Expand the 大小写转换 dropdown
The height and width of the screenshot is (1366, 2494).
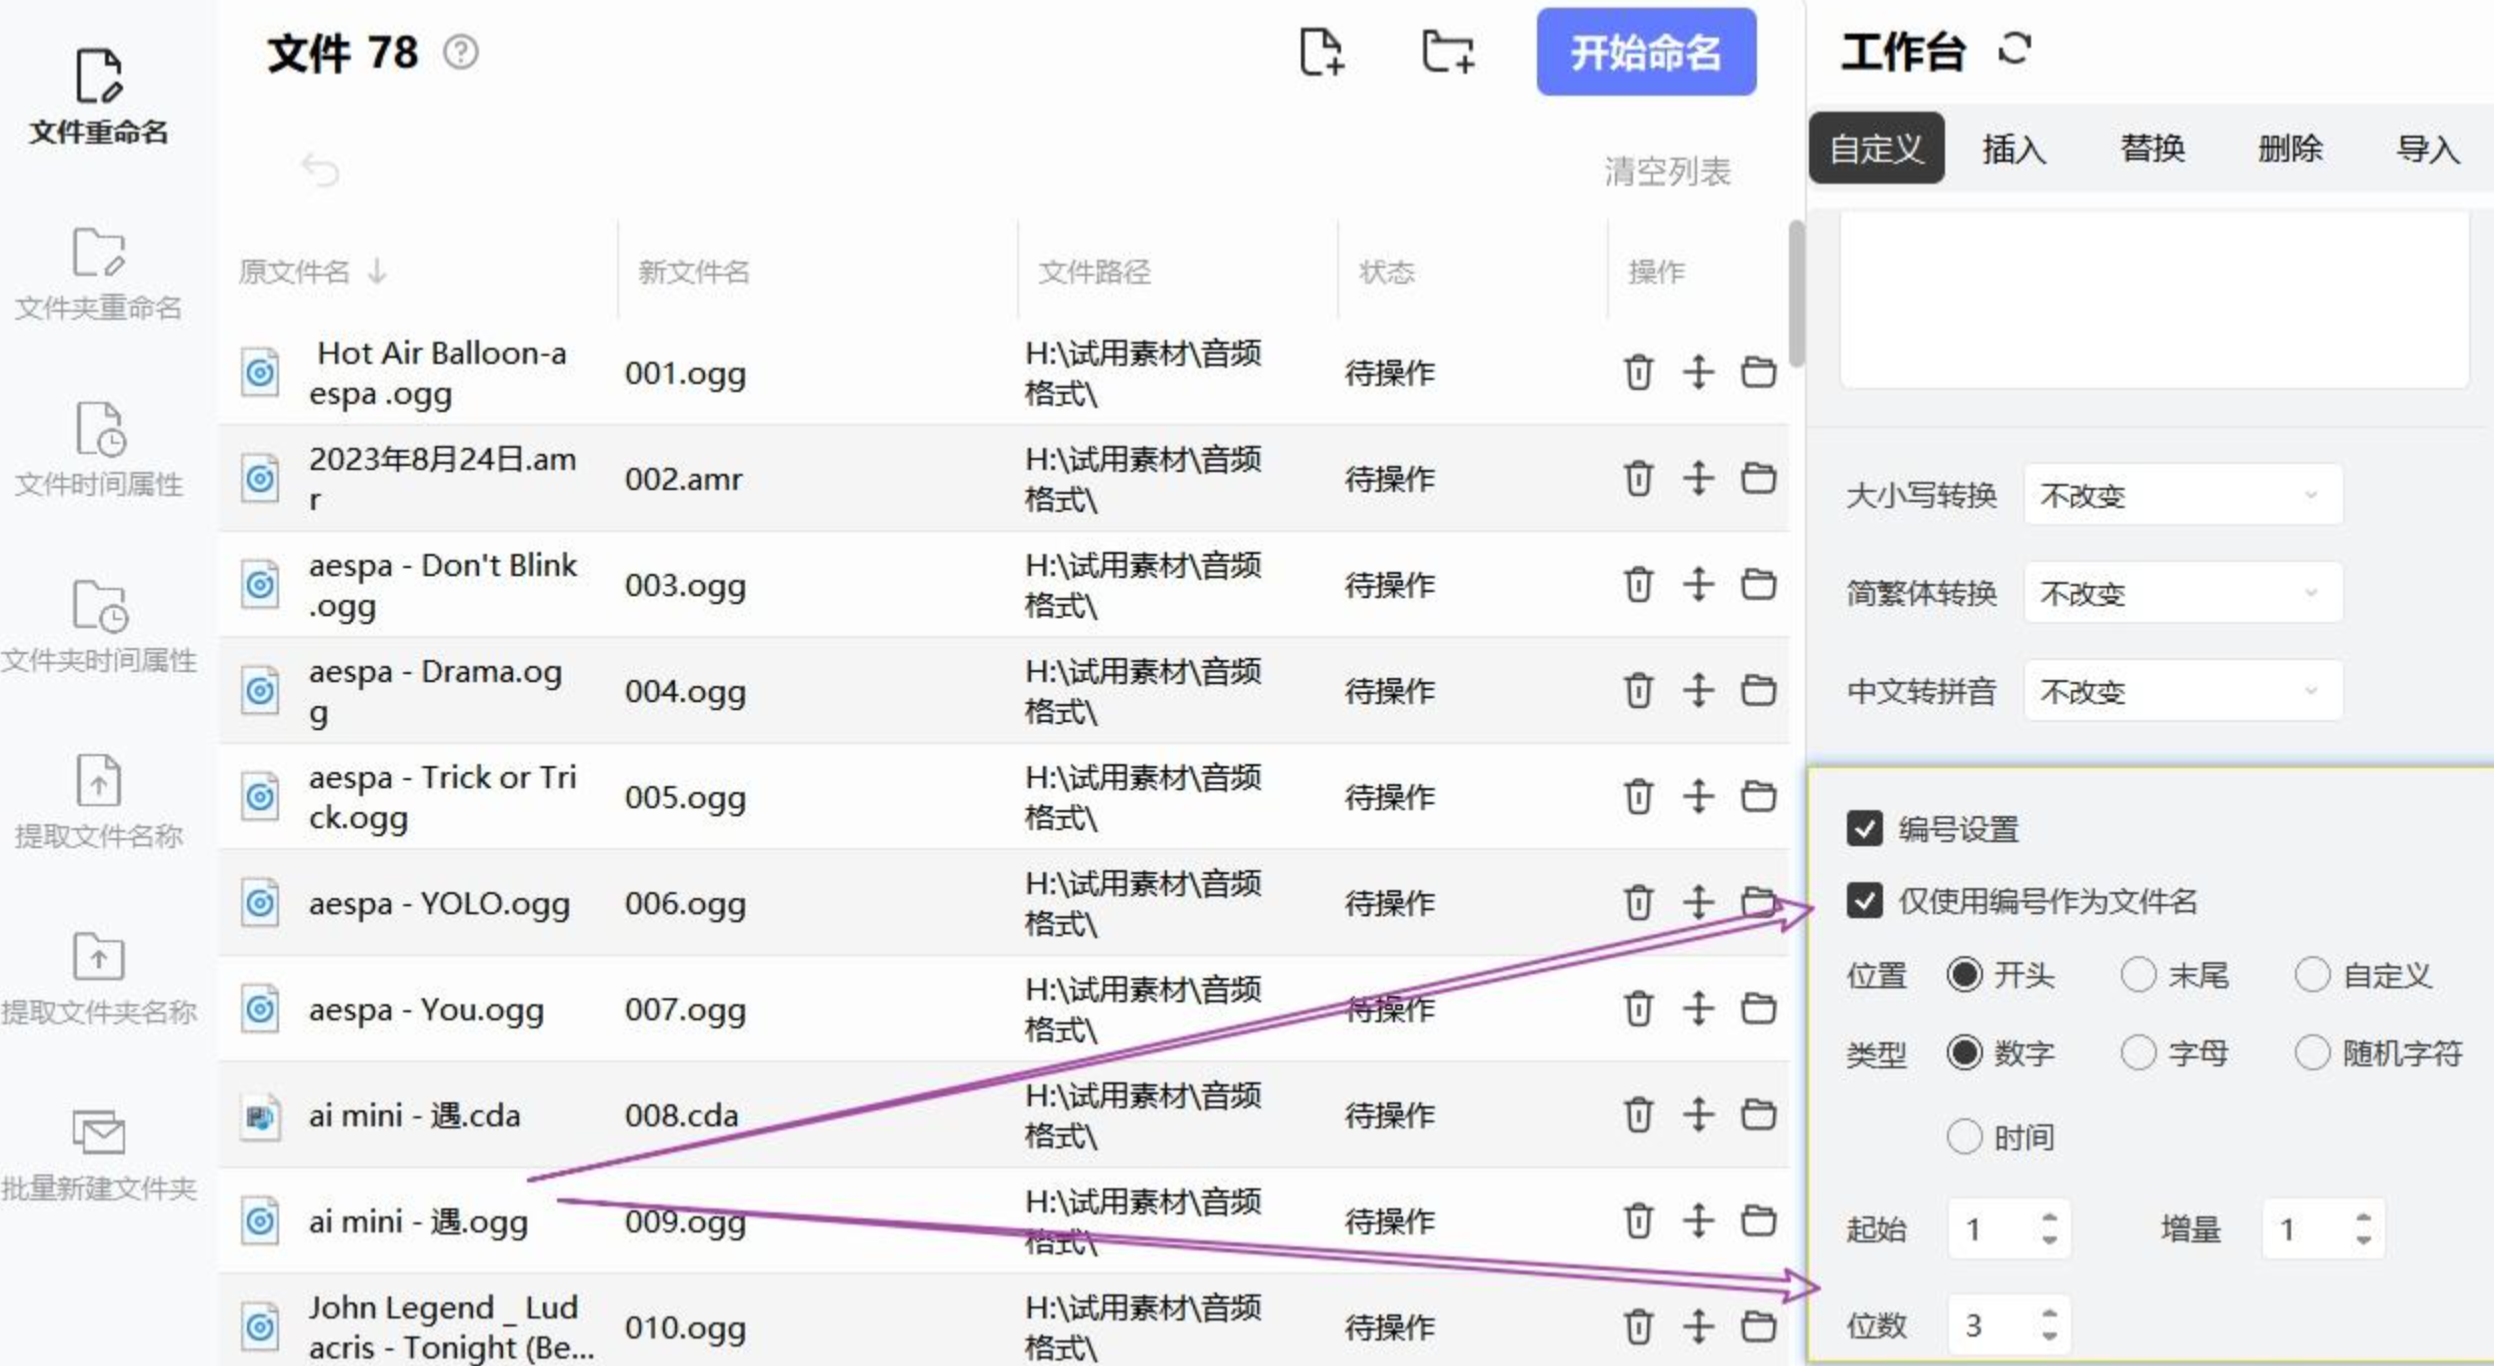[2182, 495]
